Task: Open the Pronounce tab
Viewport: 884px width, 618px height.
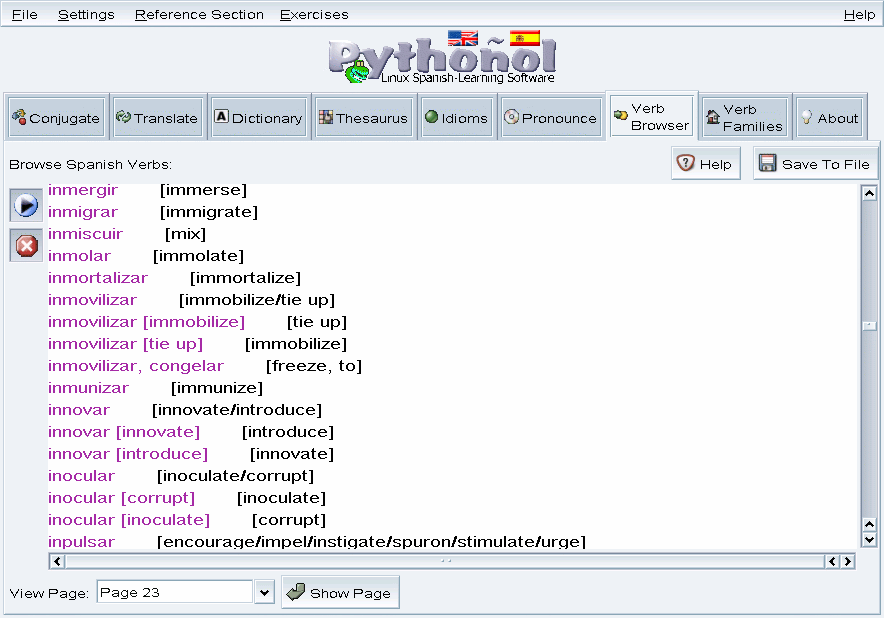Action: 550,118
